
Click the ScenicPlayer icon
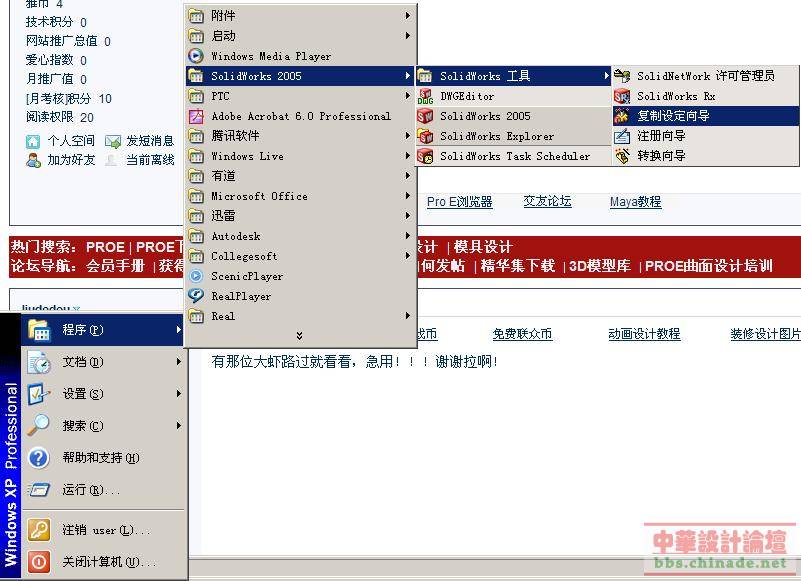click(196, 276)
